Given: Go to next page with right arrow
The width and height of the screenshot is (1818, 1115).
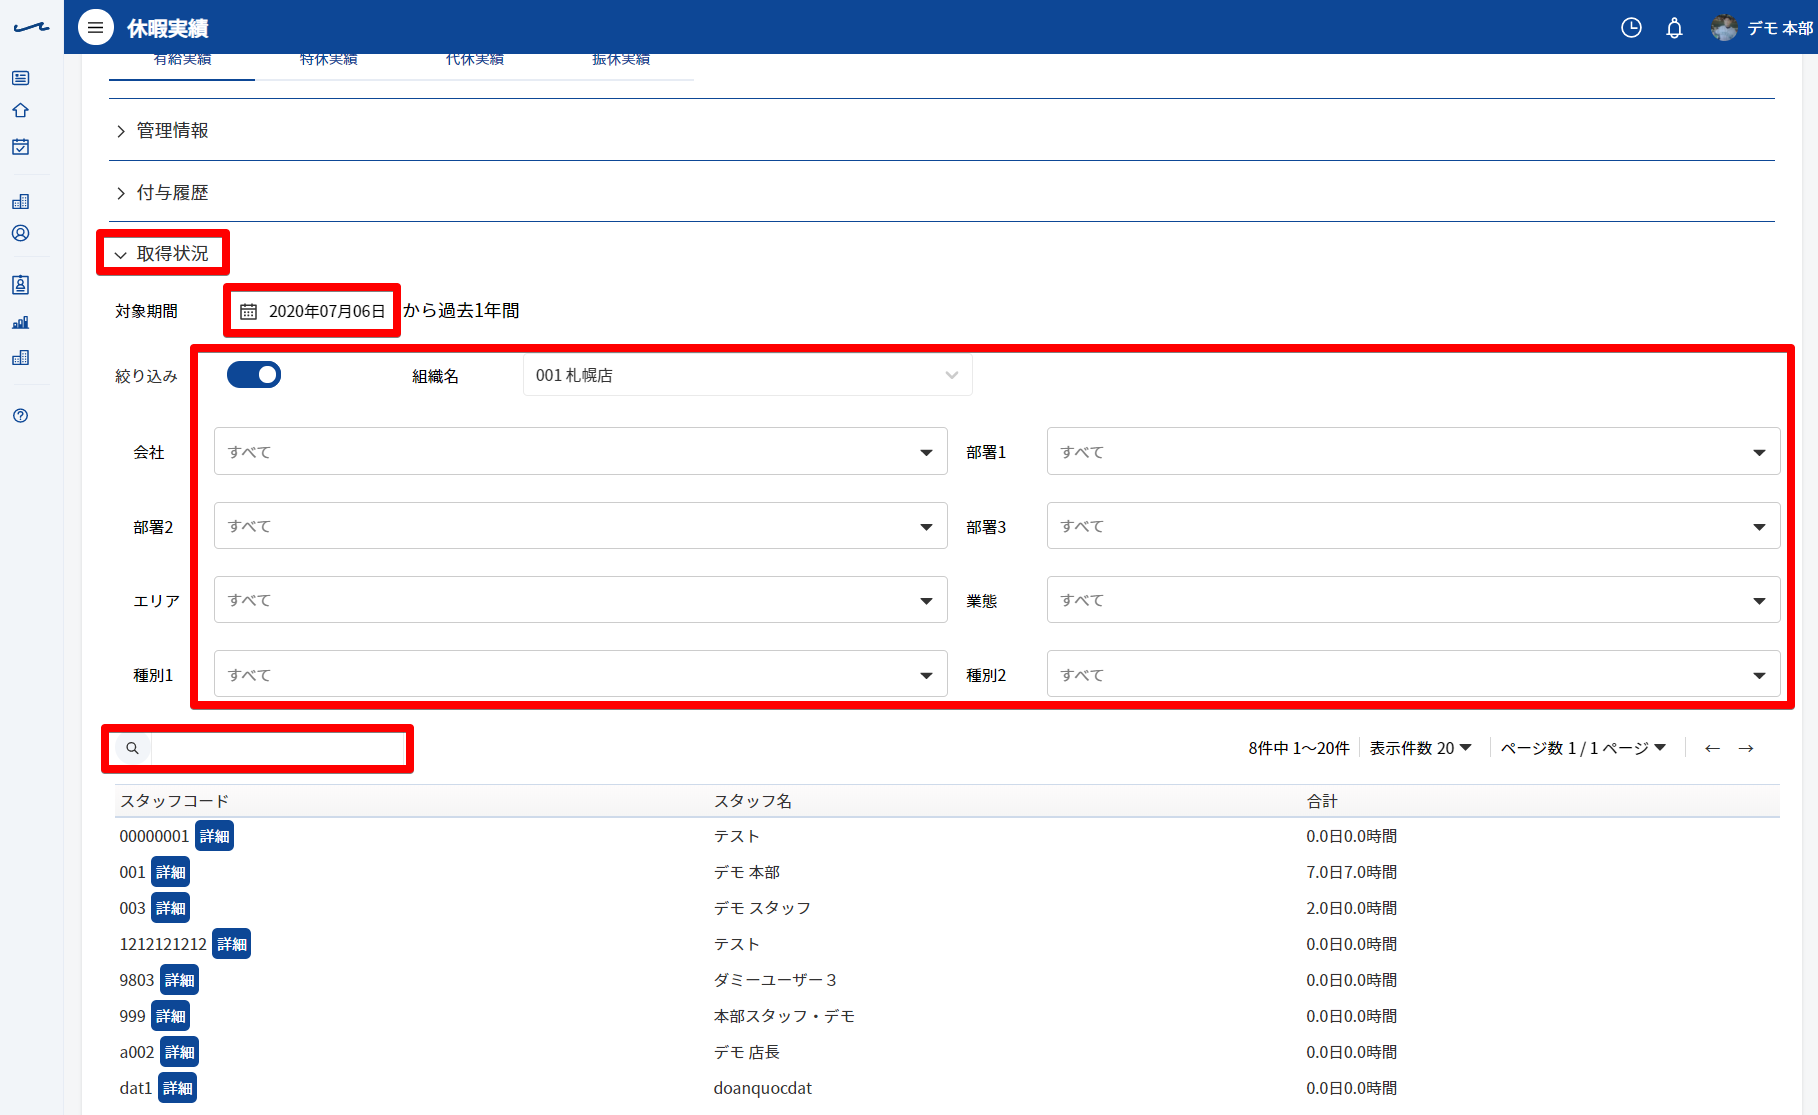Looking at the screenshot, I should click(x=1746, y=748).
